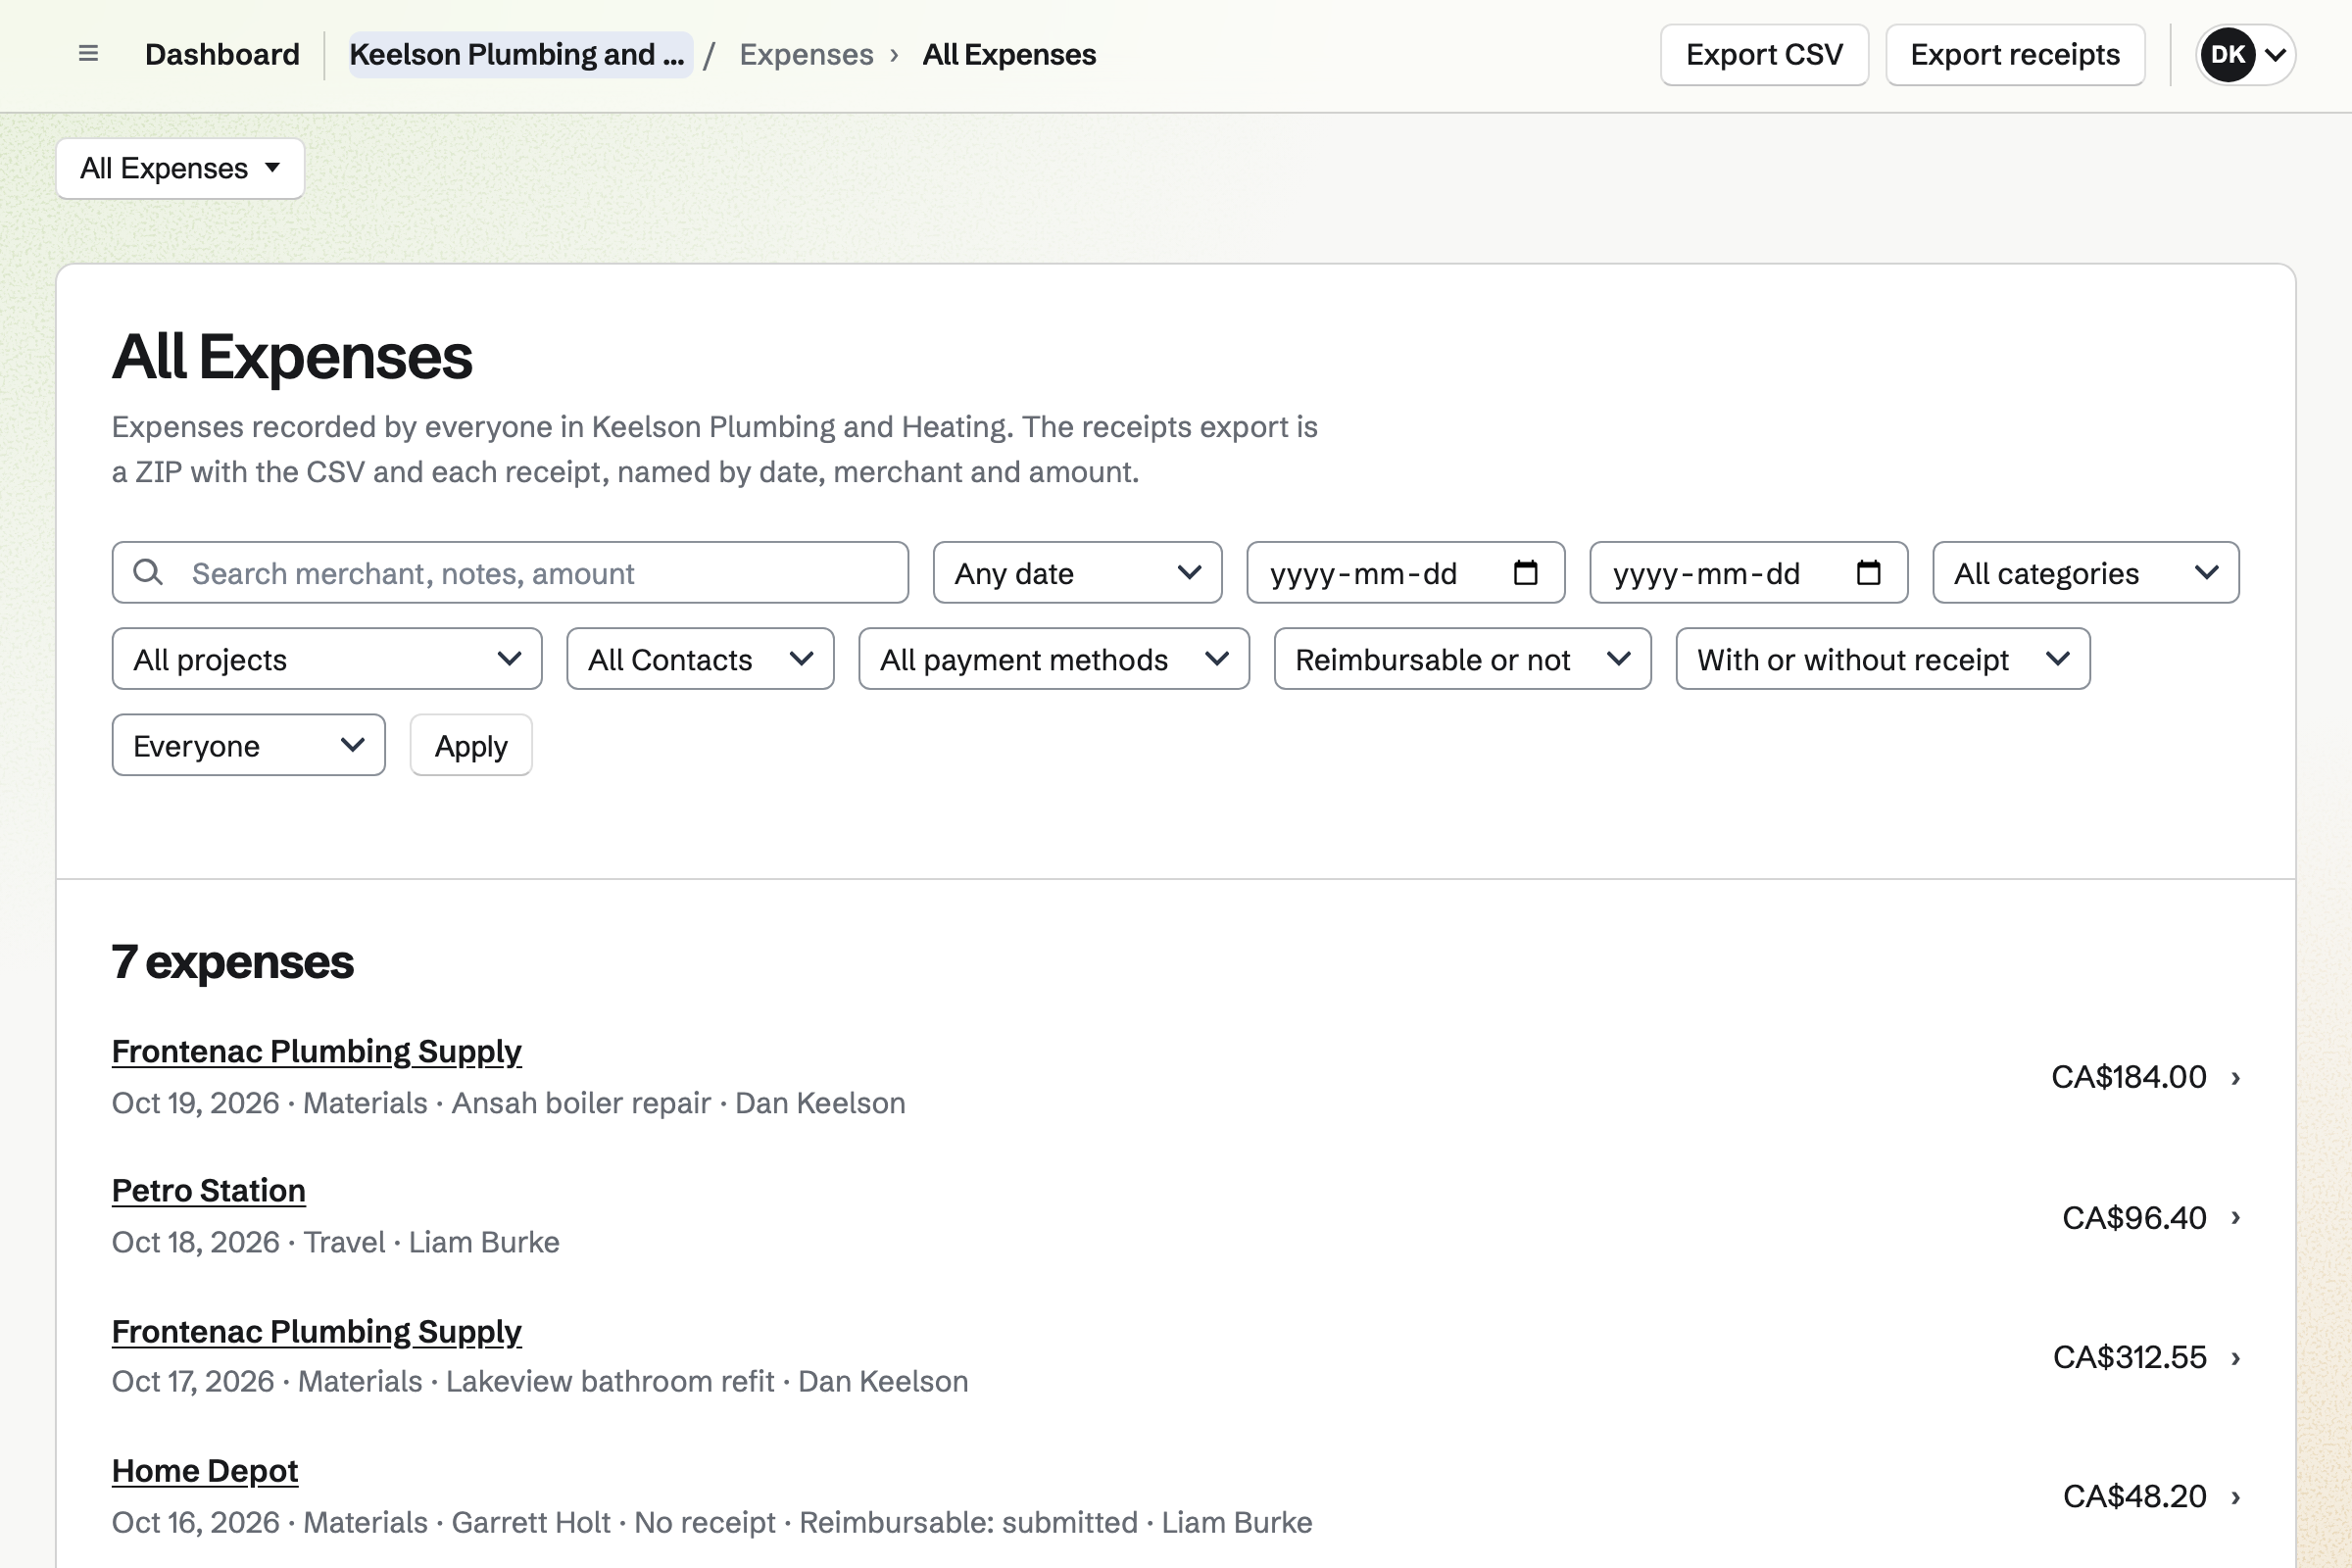Open the Any date dropdown

coord(1077,573)
